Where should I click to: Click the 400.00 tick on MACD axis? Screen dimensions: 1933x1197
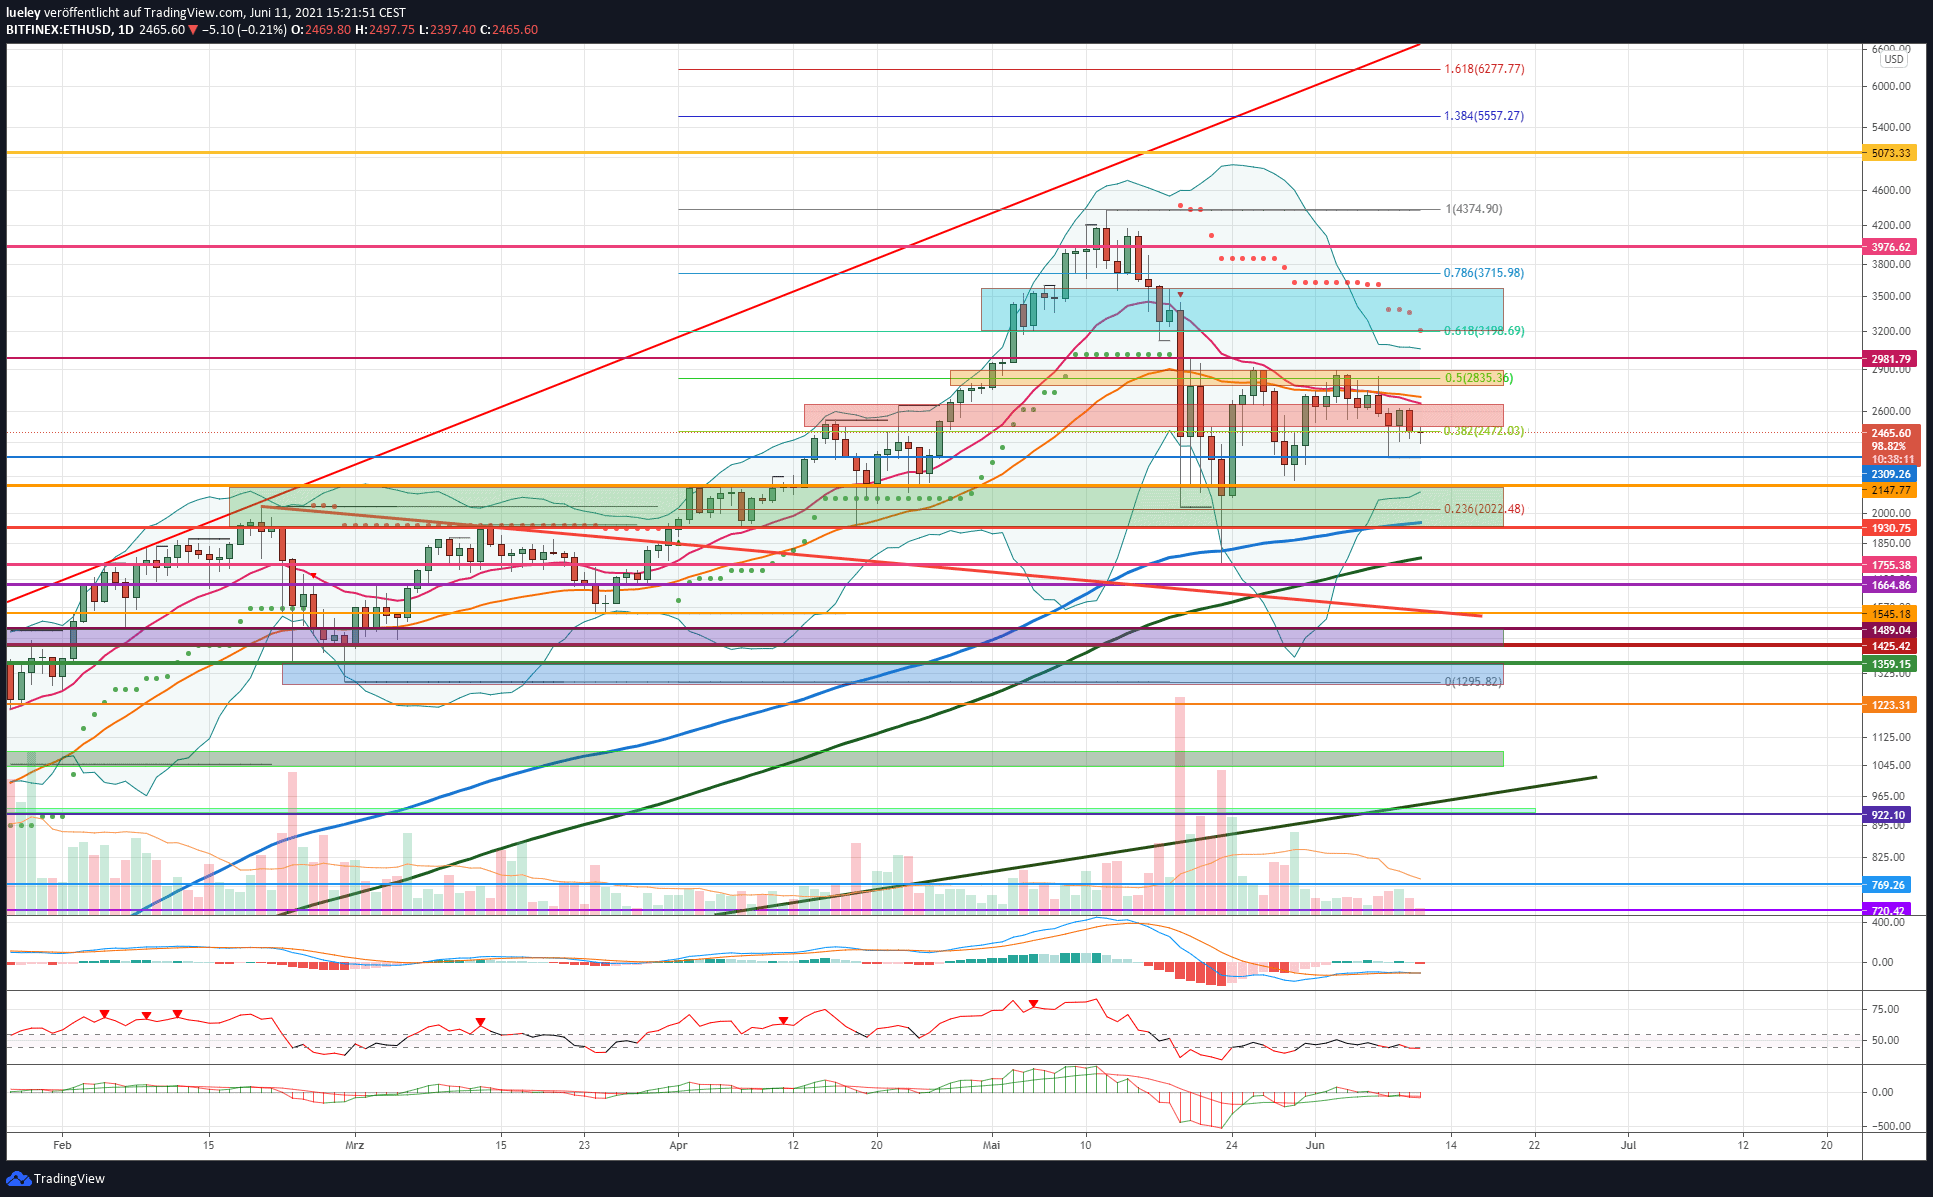[1888, 922]
